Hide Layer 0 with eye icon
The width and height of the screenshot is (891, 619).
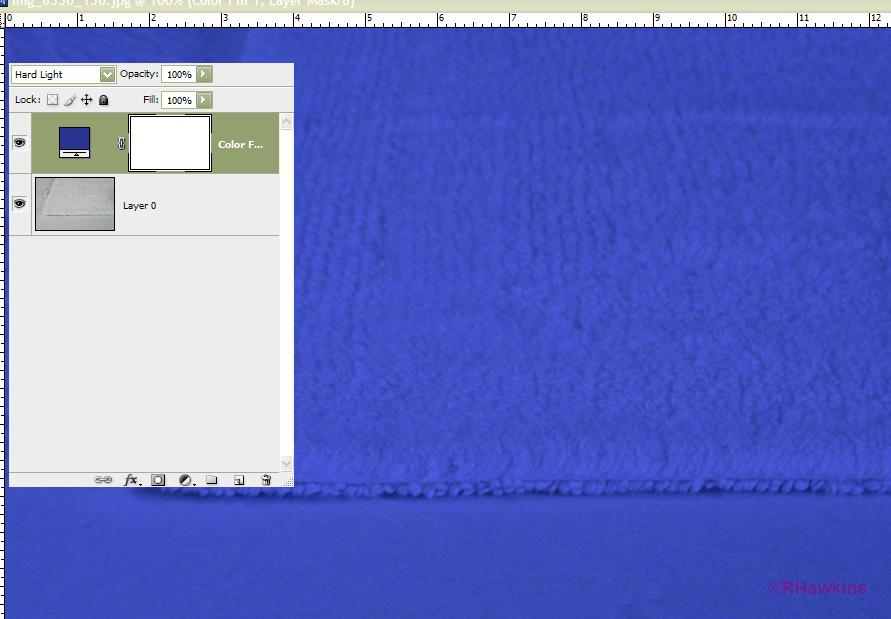click(19, 204)
